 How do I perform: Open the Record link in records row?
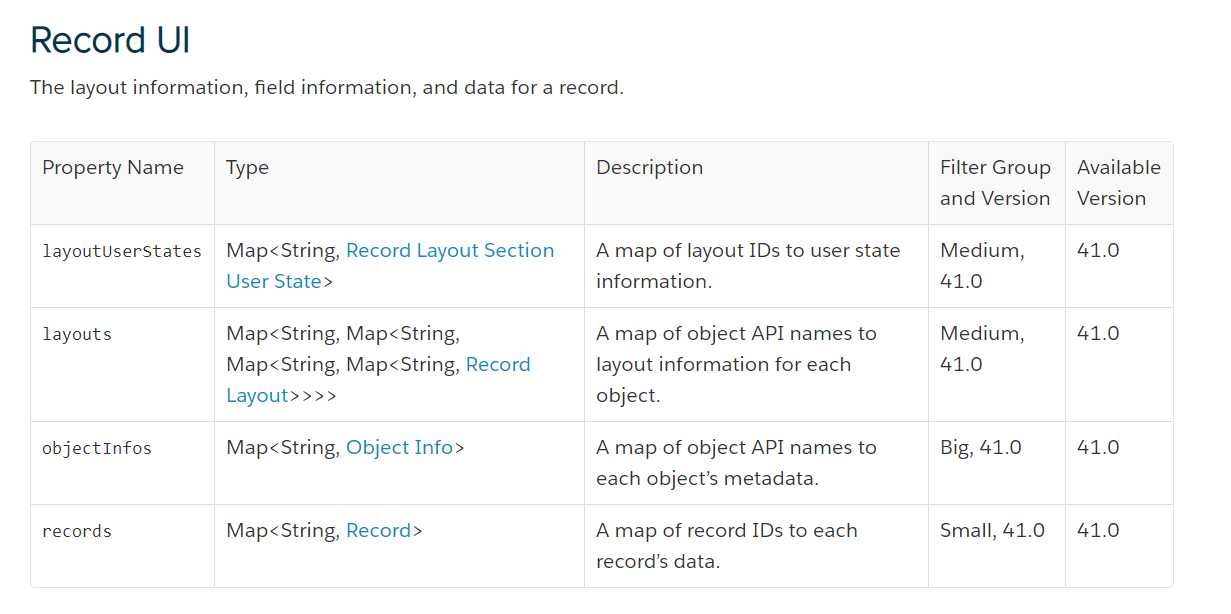pos(379,530)
